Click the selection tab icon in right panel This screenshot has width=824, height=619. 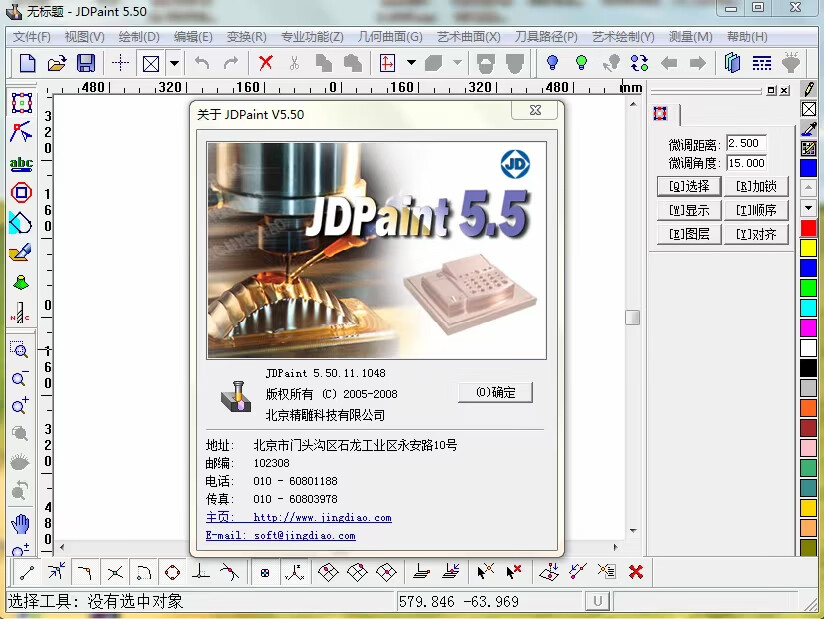click(x=661, y=114)
